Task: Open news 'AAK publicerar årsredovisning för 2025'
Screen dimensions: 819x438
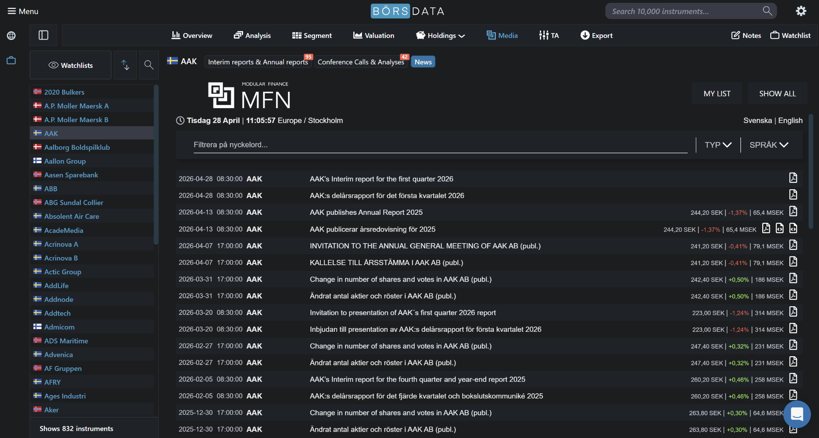Action: pyautogui.click(x=372, y=229)
